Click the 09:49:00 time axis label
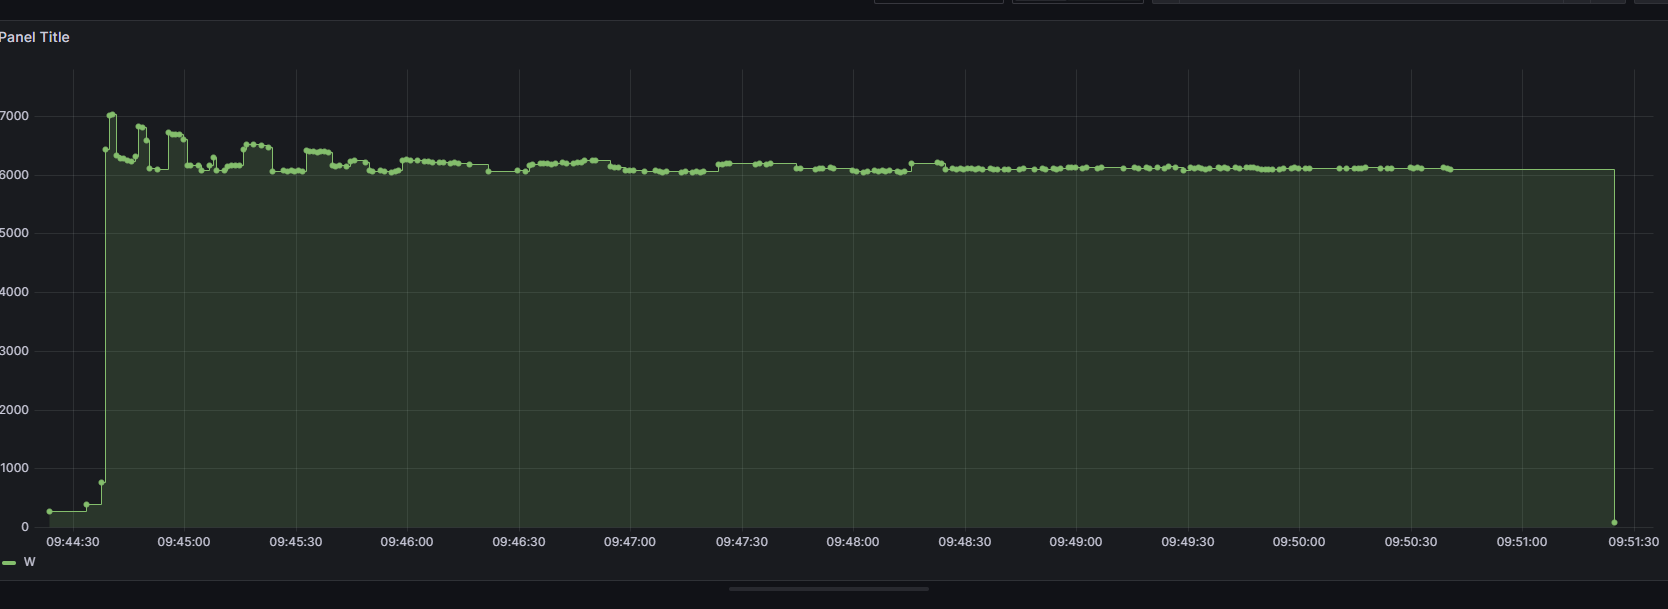Image resolution: width=1668 pixels, height=609 pixels. click(x=1076, y=542)
